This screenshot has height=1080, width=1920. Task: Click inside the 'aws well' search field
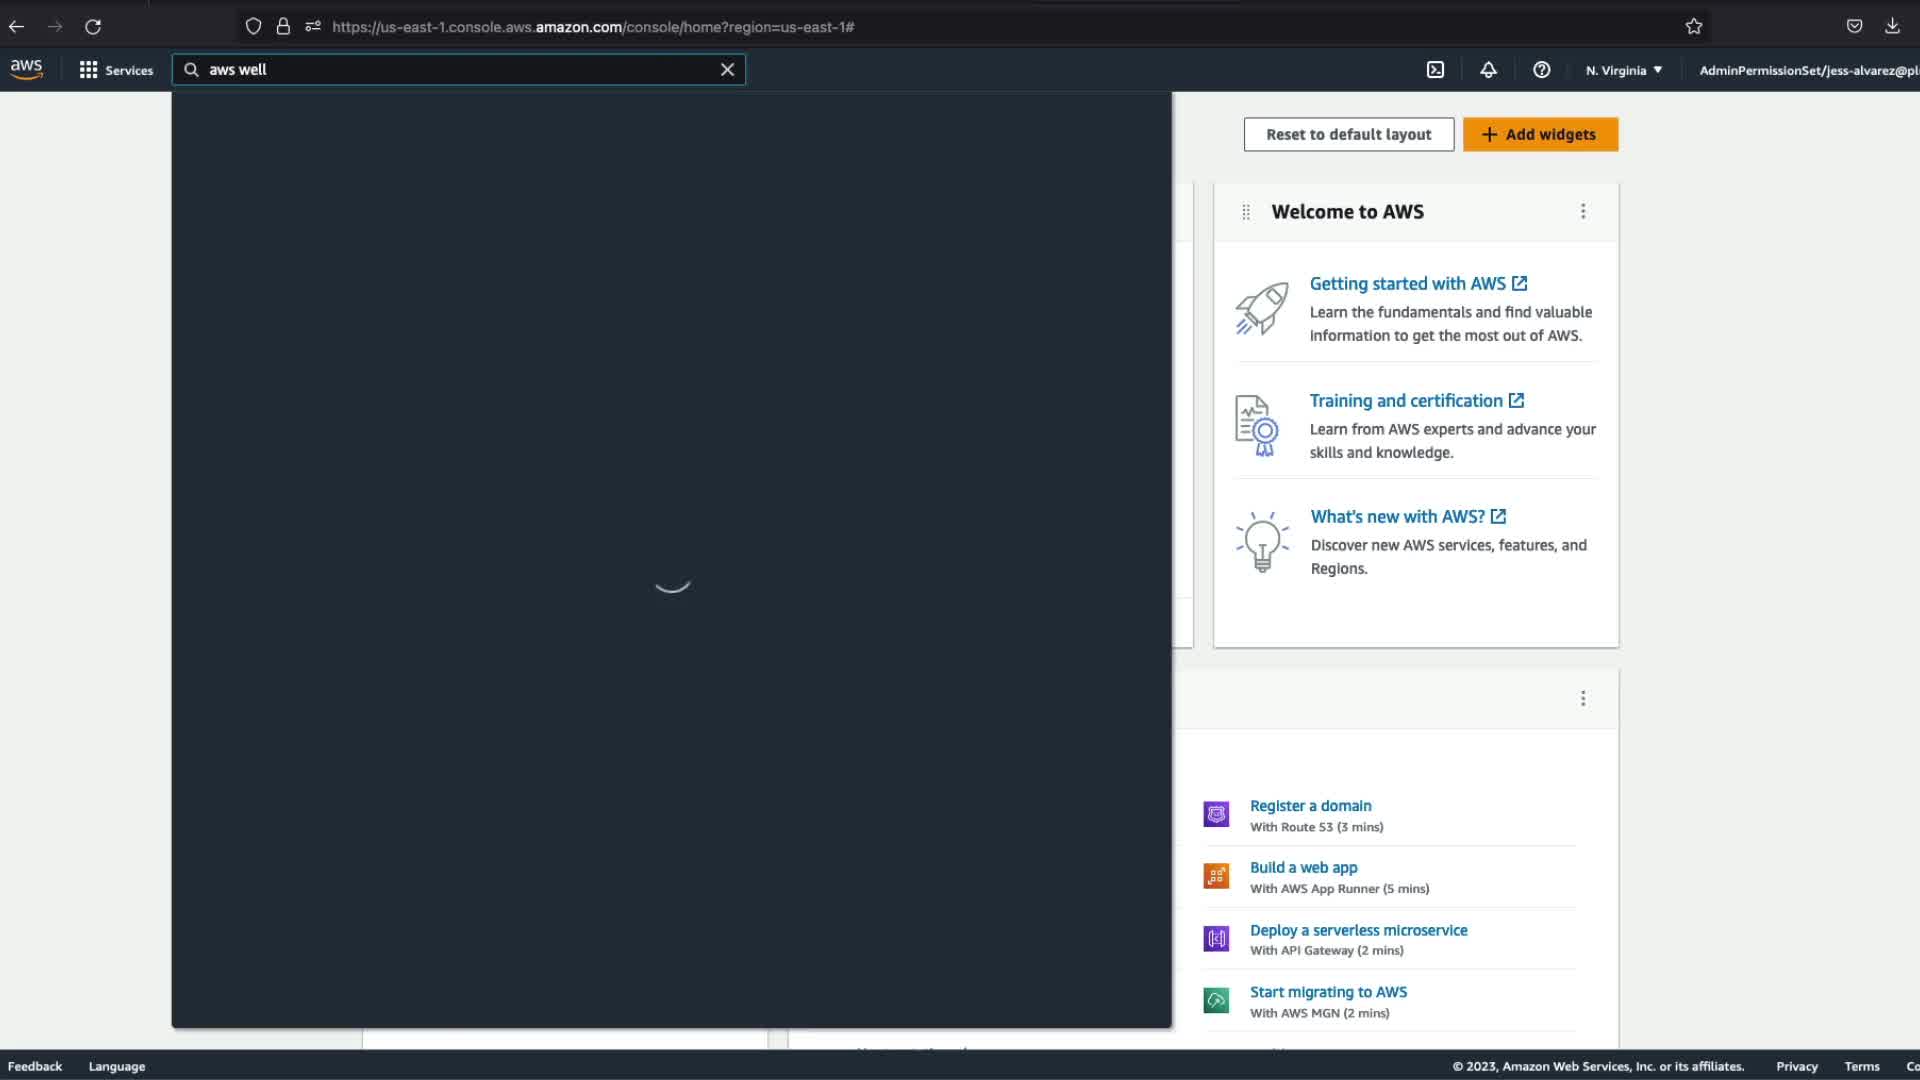click(x=450, y=70)
